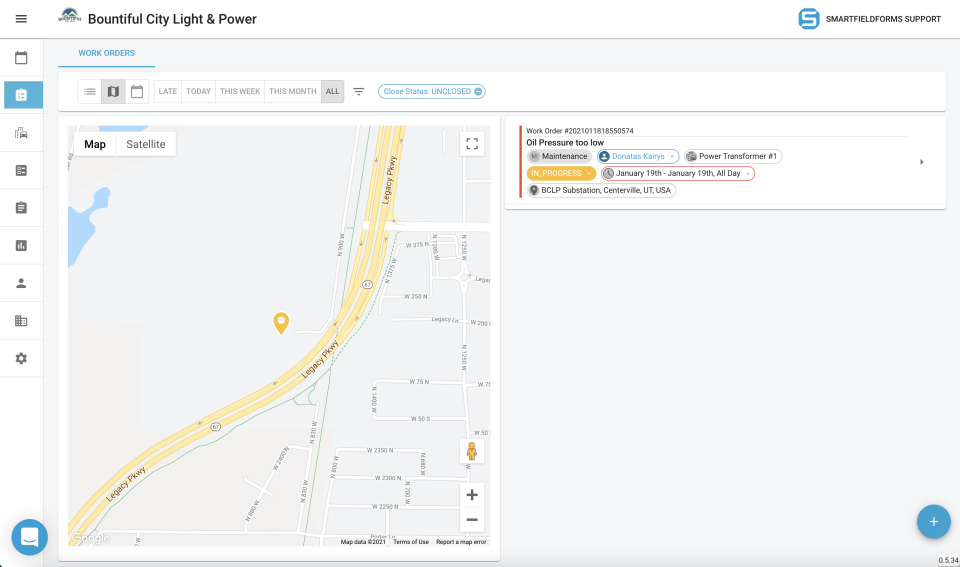The height and width of the screenshot is (567, 960).
Task: Filter work orders by LATE
Action: tap(168, 91)
